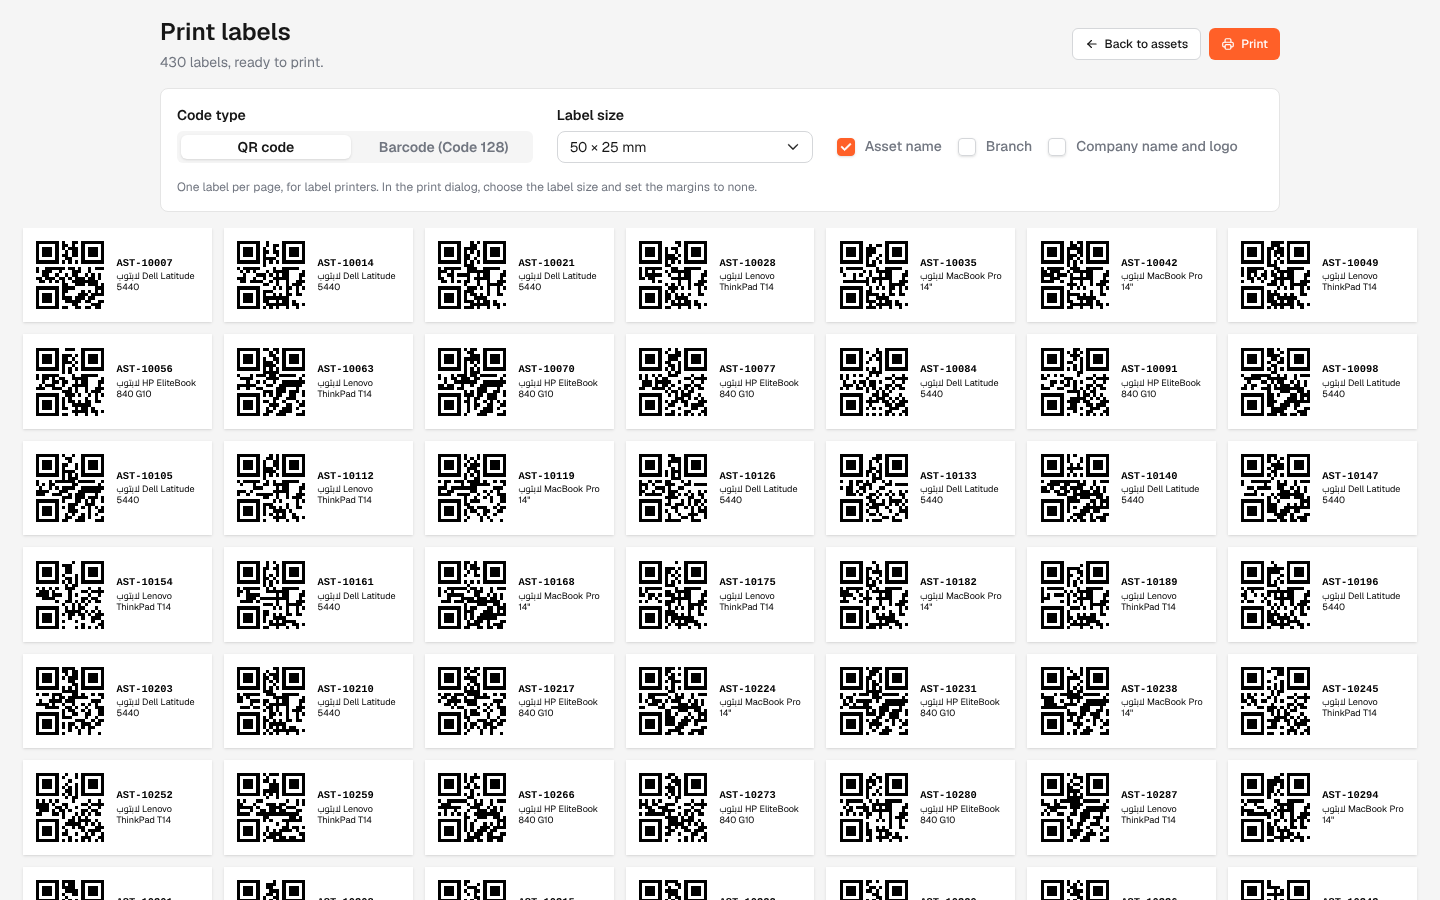Click the QR code for AST-10182
This screenshot has height=900, width=1440.
(874, 595)
